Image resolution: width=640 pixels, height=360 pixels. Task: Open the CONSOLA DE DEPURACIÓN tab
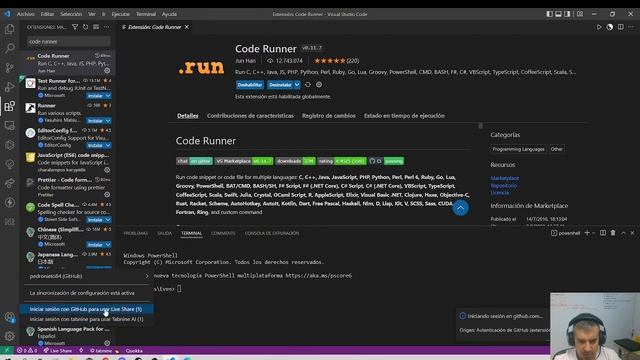coord(272,233)
